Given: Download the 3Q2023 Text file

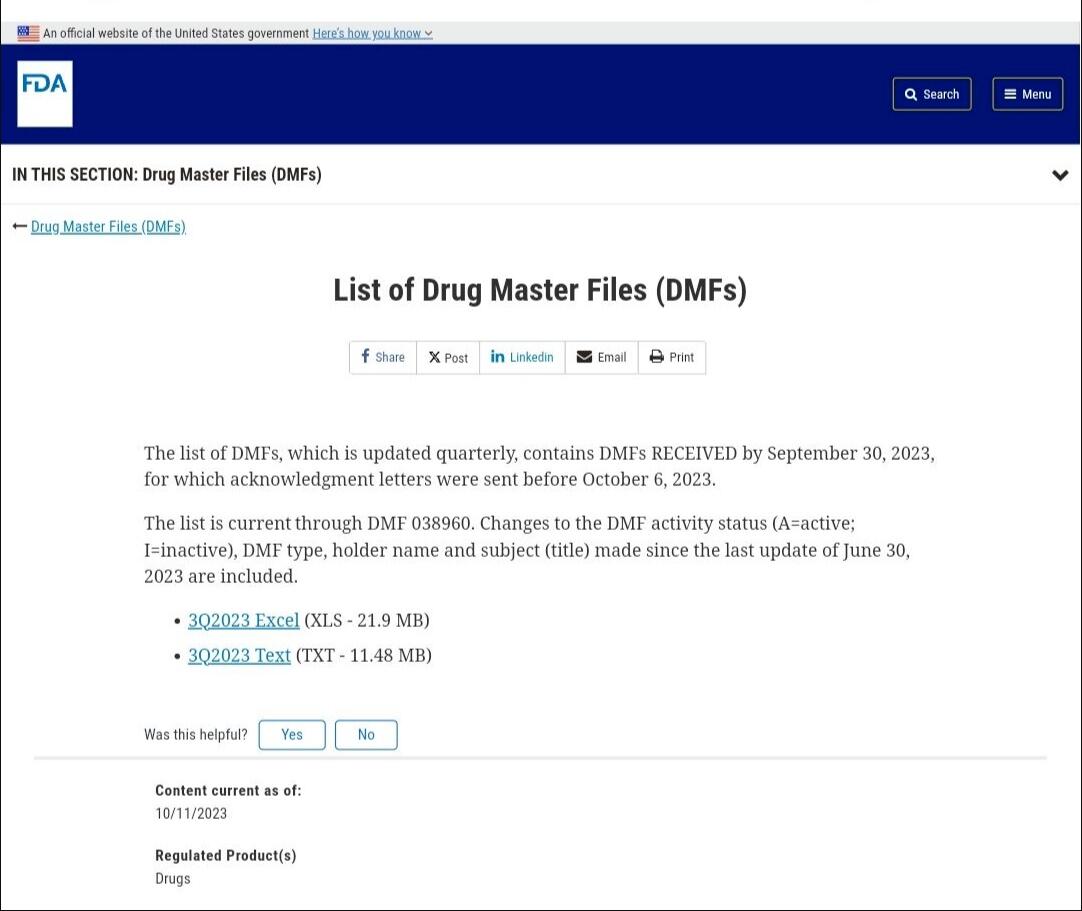Looking at the screenshot, I should pos(239,655).
